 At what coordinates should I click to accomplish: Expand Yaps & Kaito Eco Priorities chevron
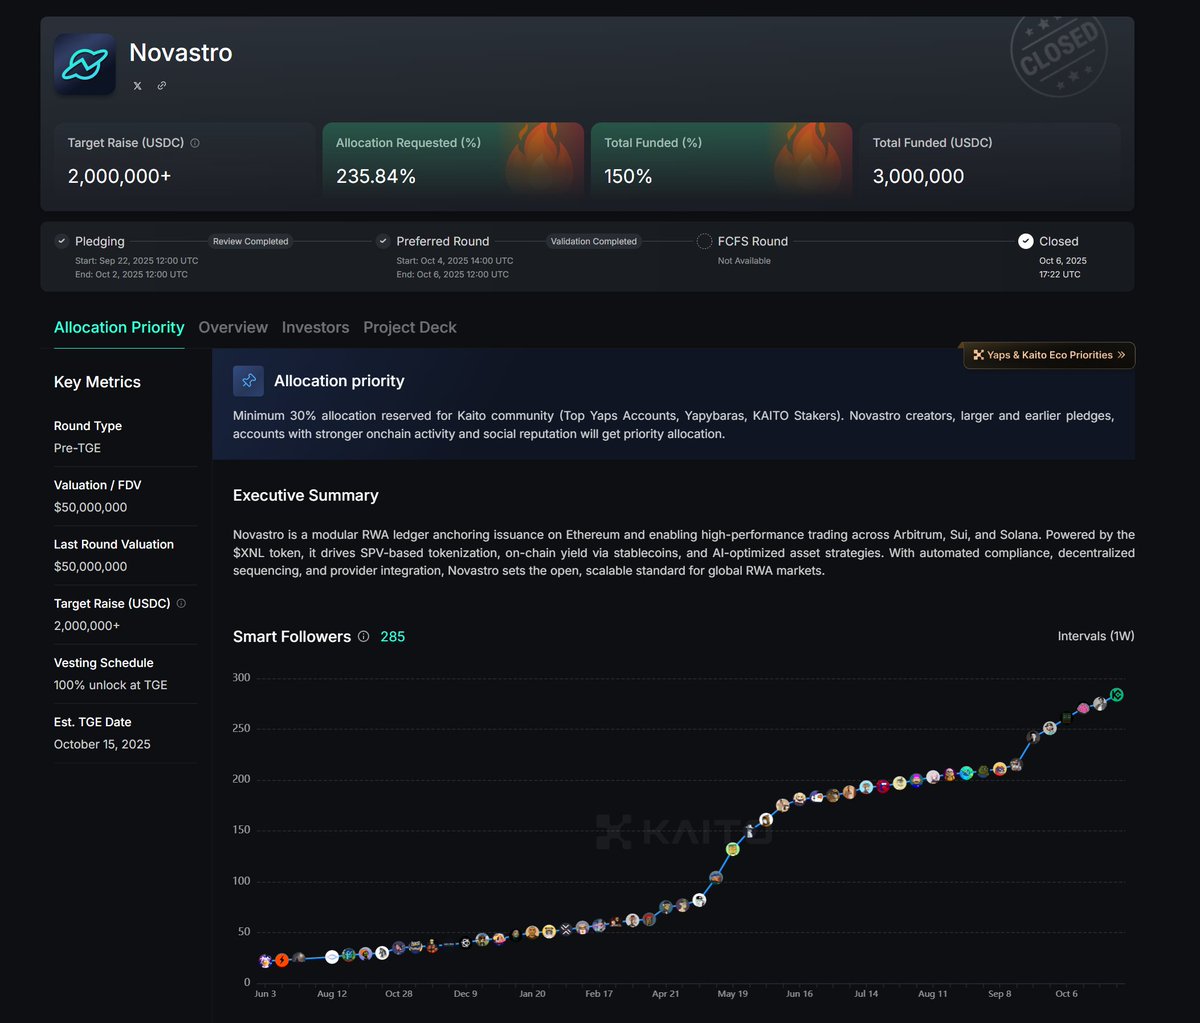[x=1122, y=355]
